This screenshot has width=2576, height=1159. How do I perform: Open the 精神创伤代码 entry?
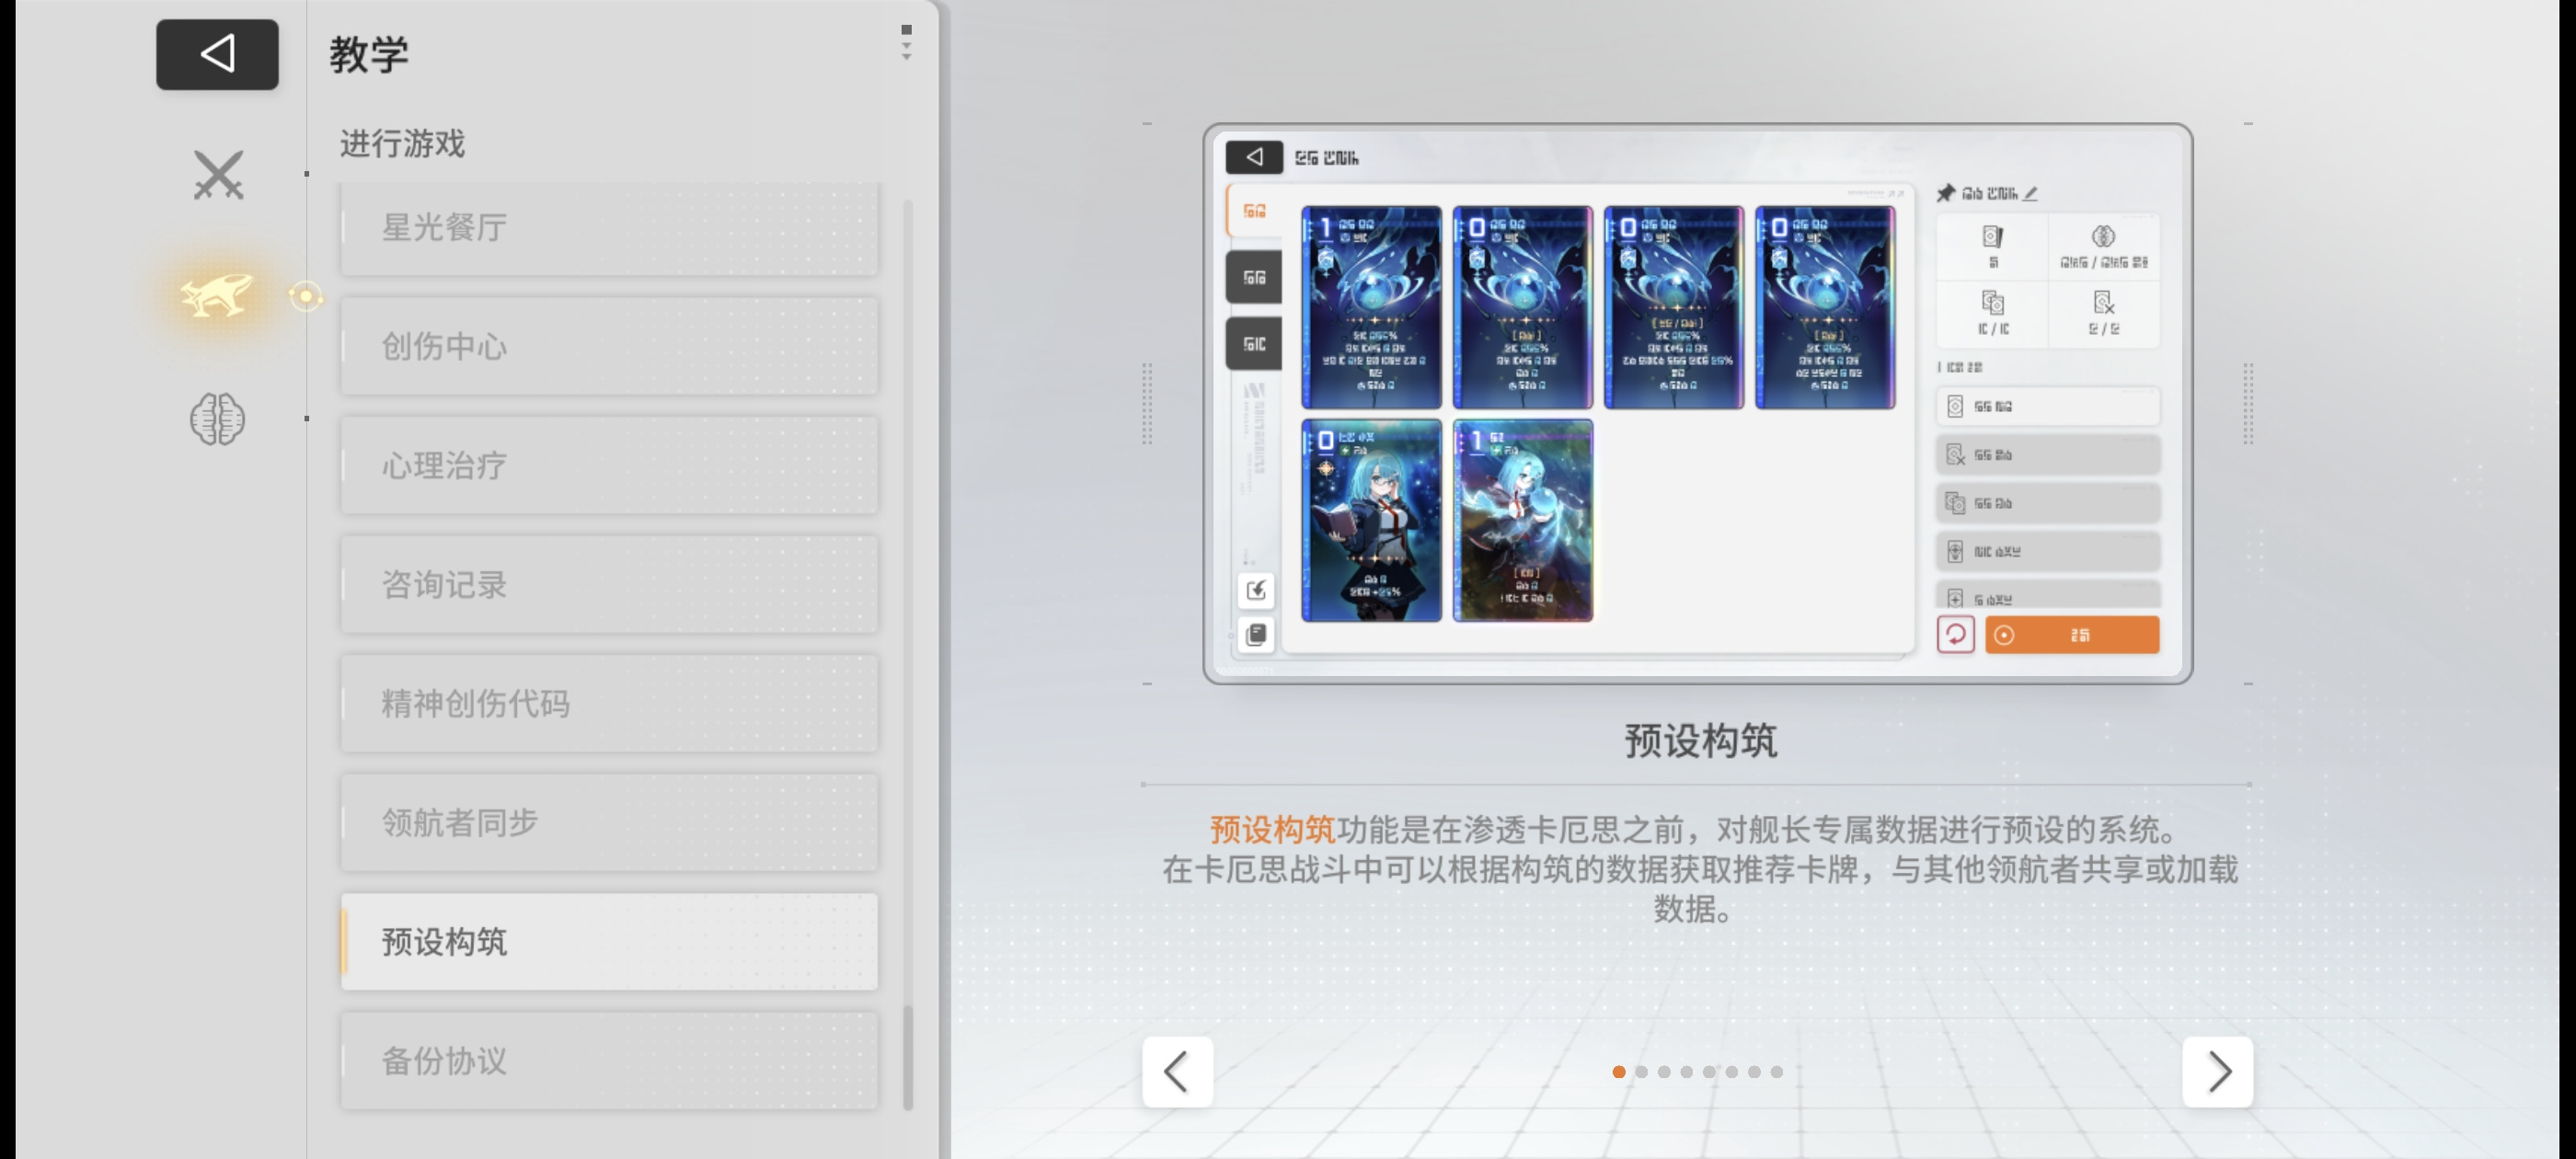point(609,703)
